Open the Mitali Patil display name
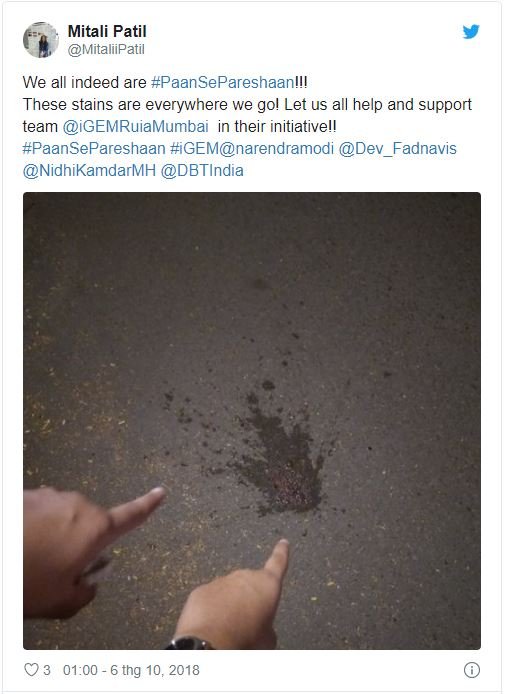The height and width of the screenshot is (694, 506). coord(107,31)
